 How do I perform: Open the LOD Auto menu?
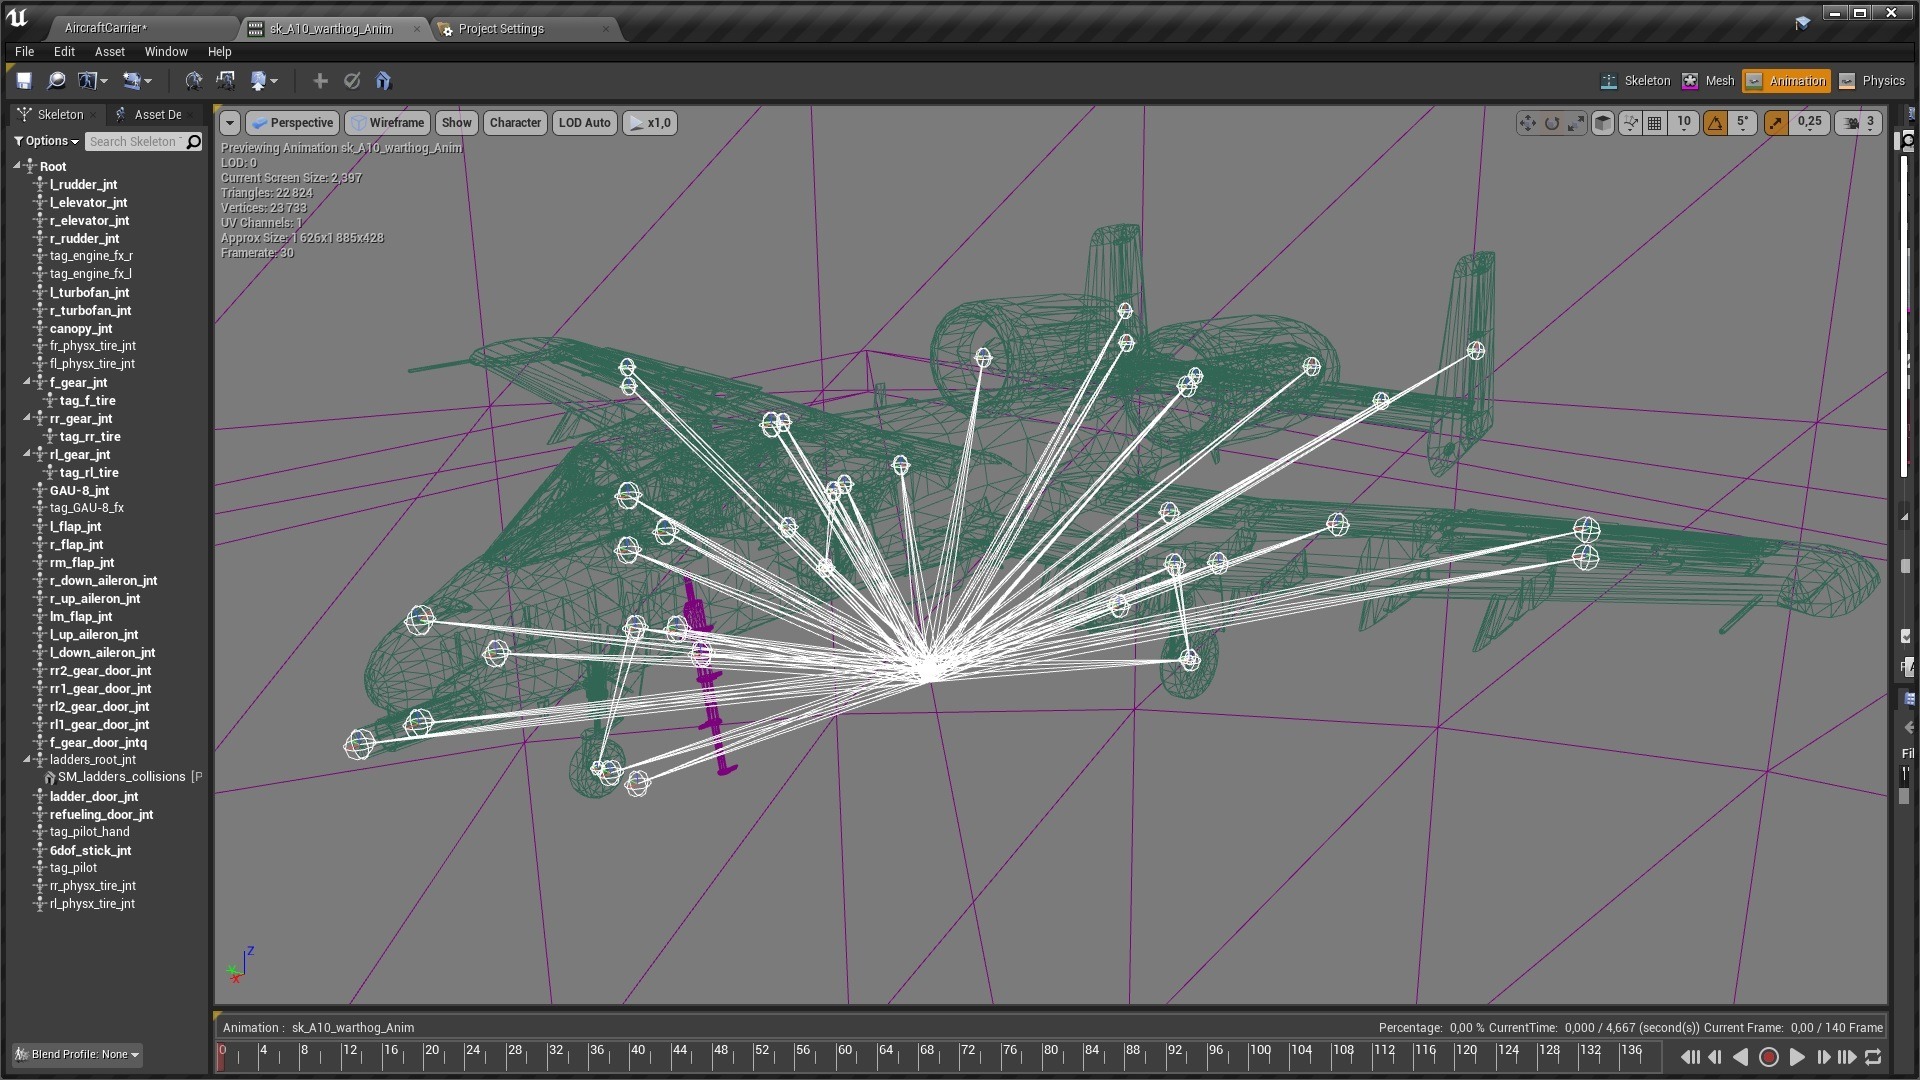pos(584,123)
